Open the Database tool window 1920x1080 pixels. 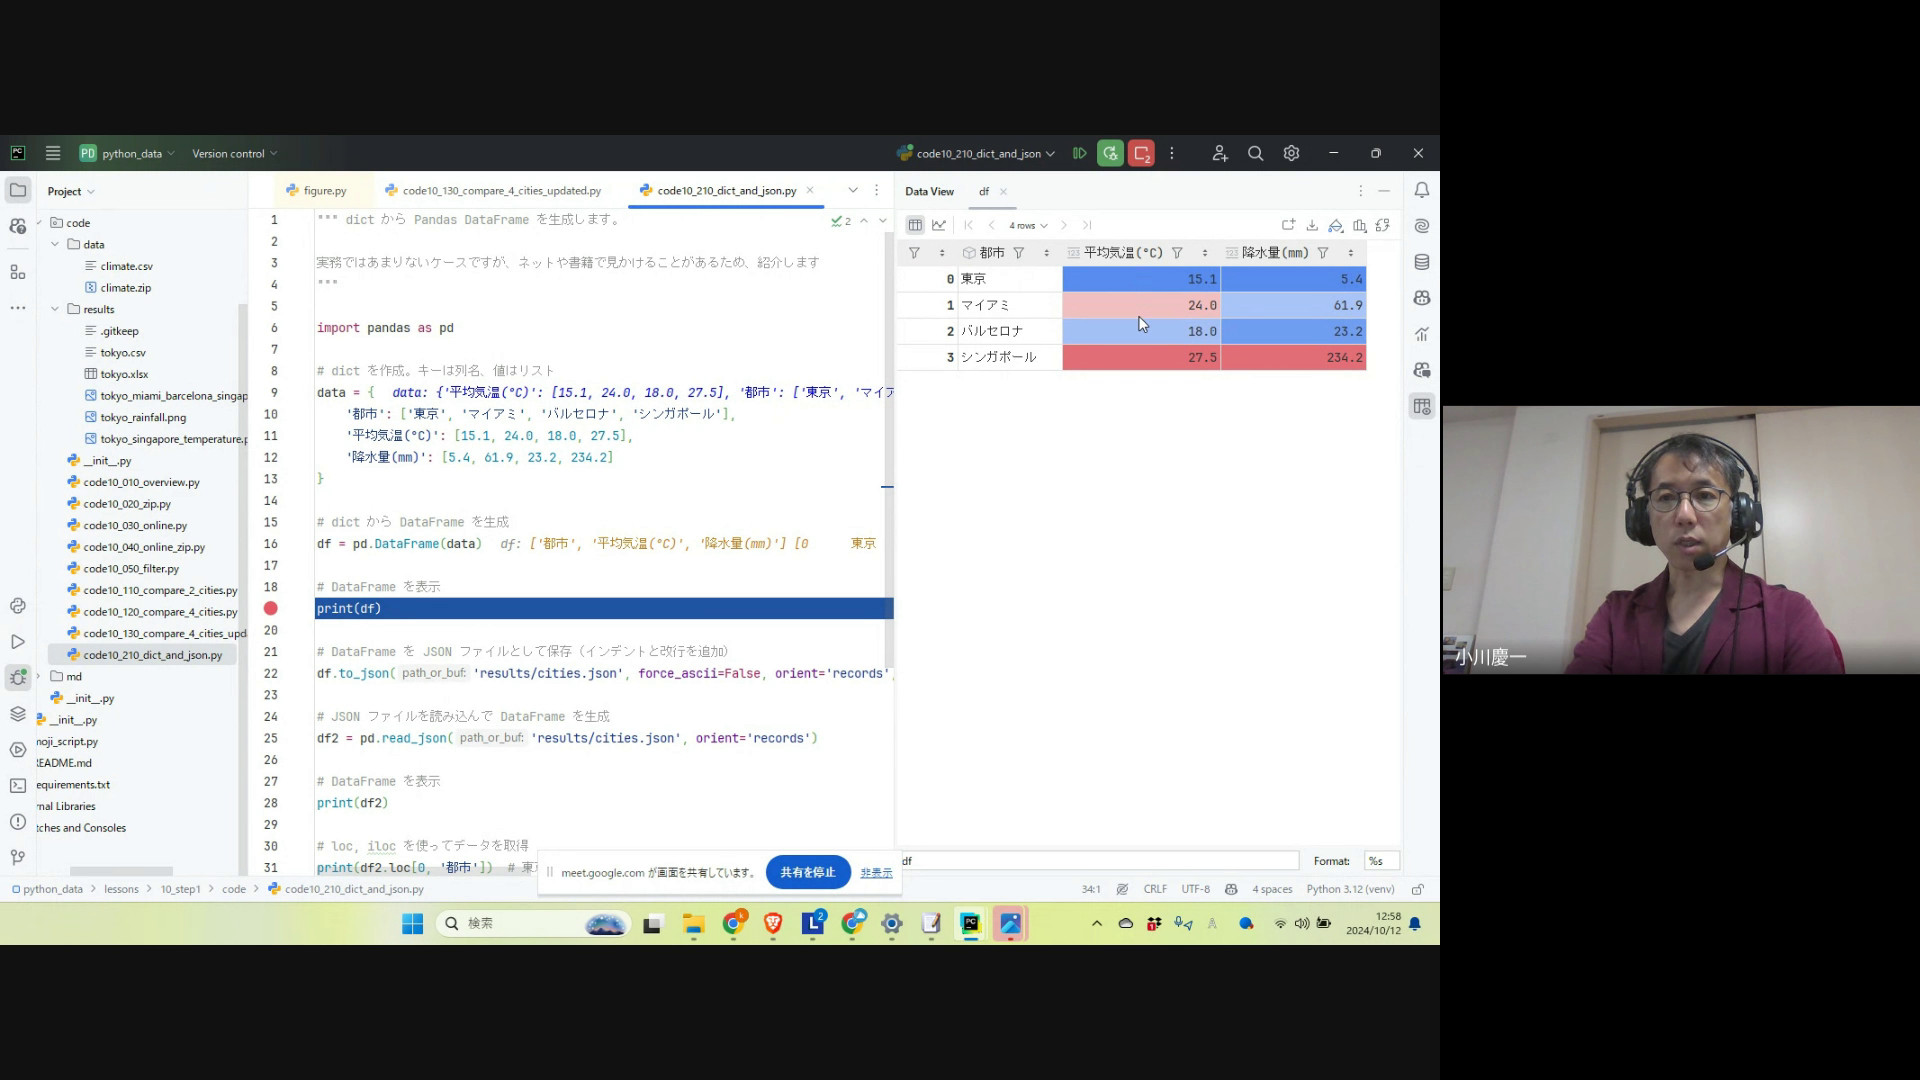point(1421,262)
